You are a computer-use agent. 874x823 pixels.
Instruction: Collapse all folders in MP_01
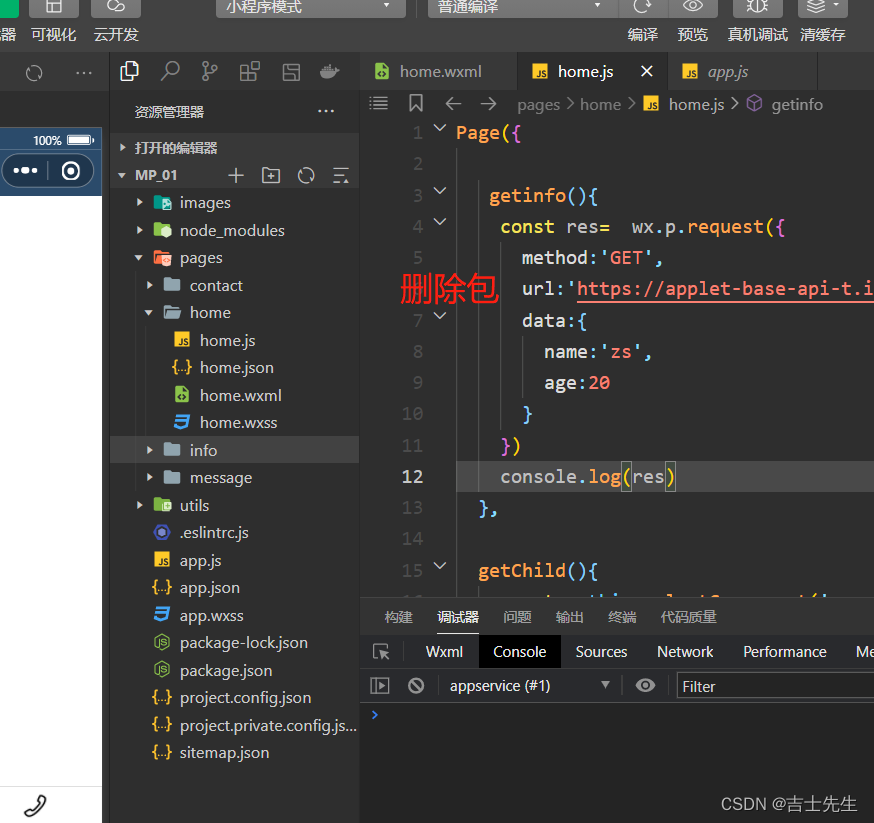(x=341, y=176)
